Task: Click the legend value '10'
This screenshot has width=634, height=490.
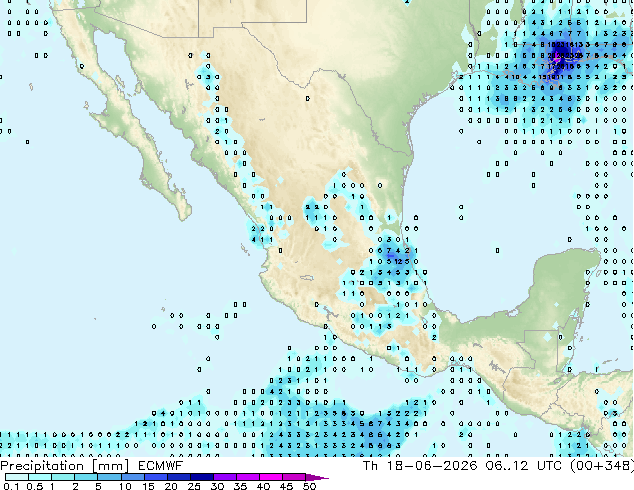Action: tap(125, 486)
